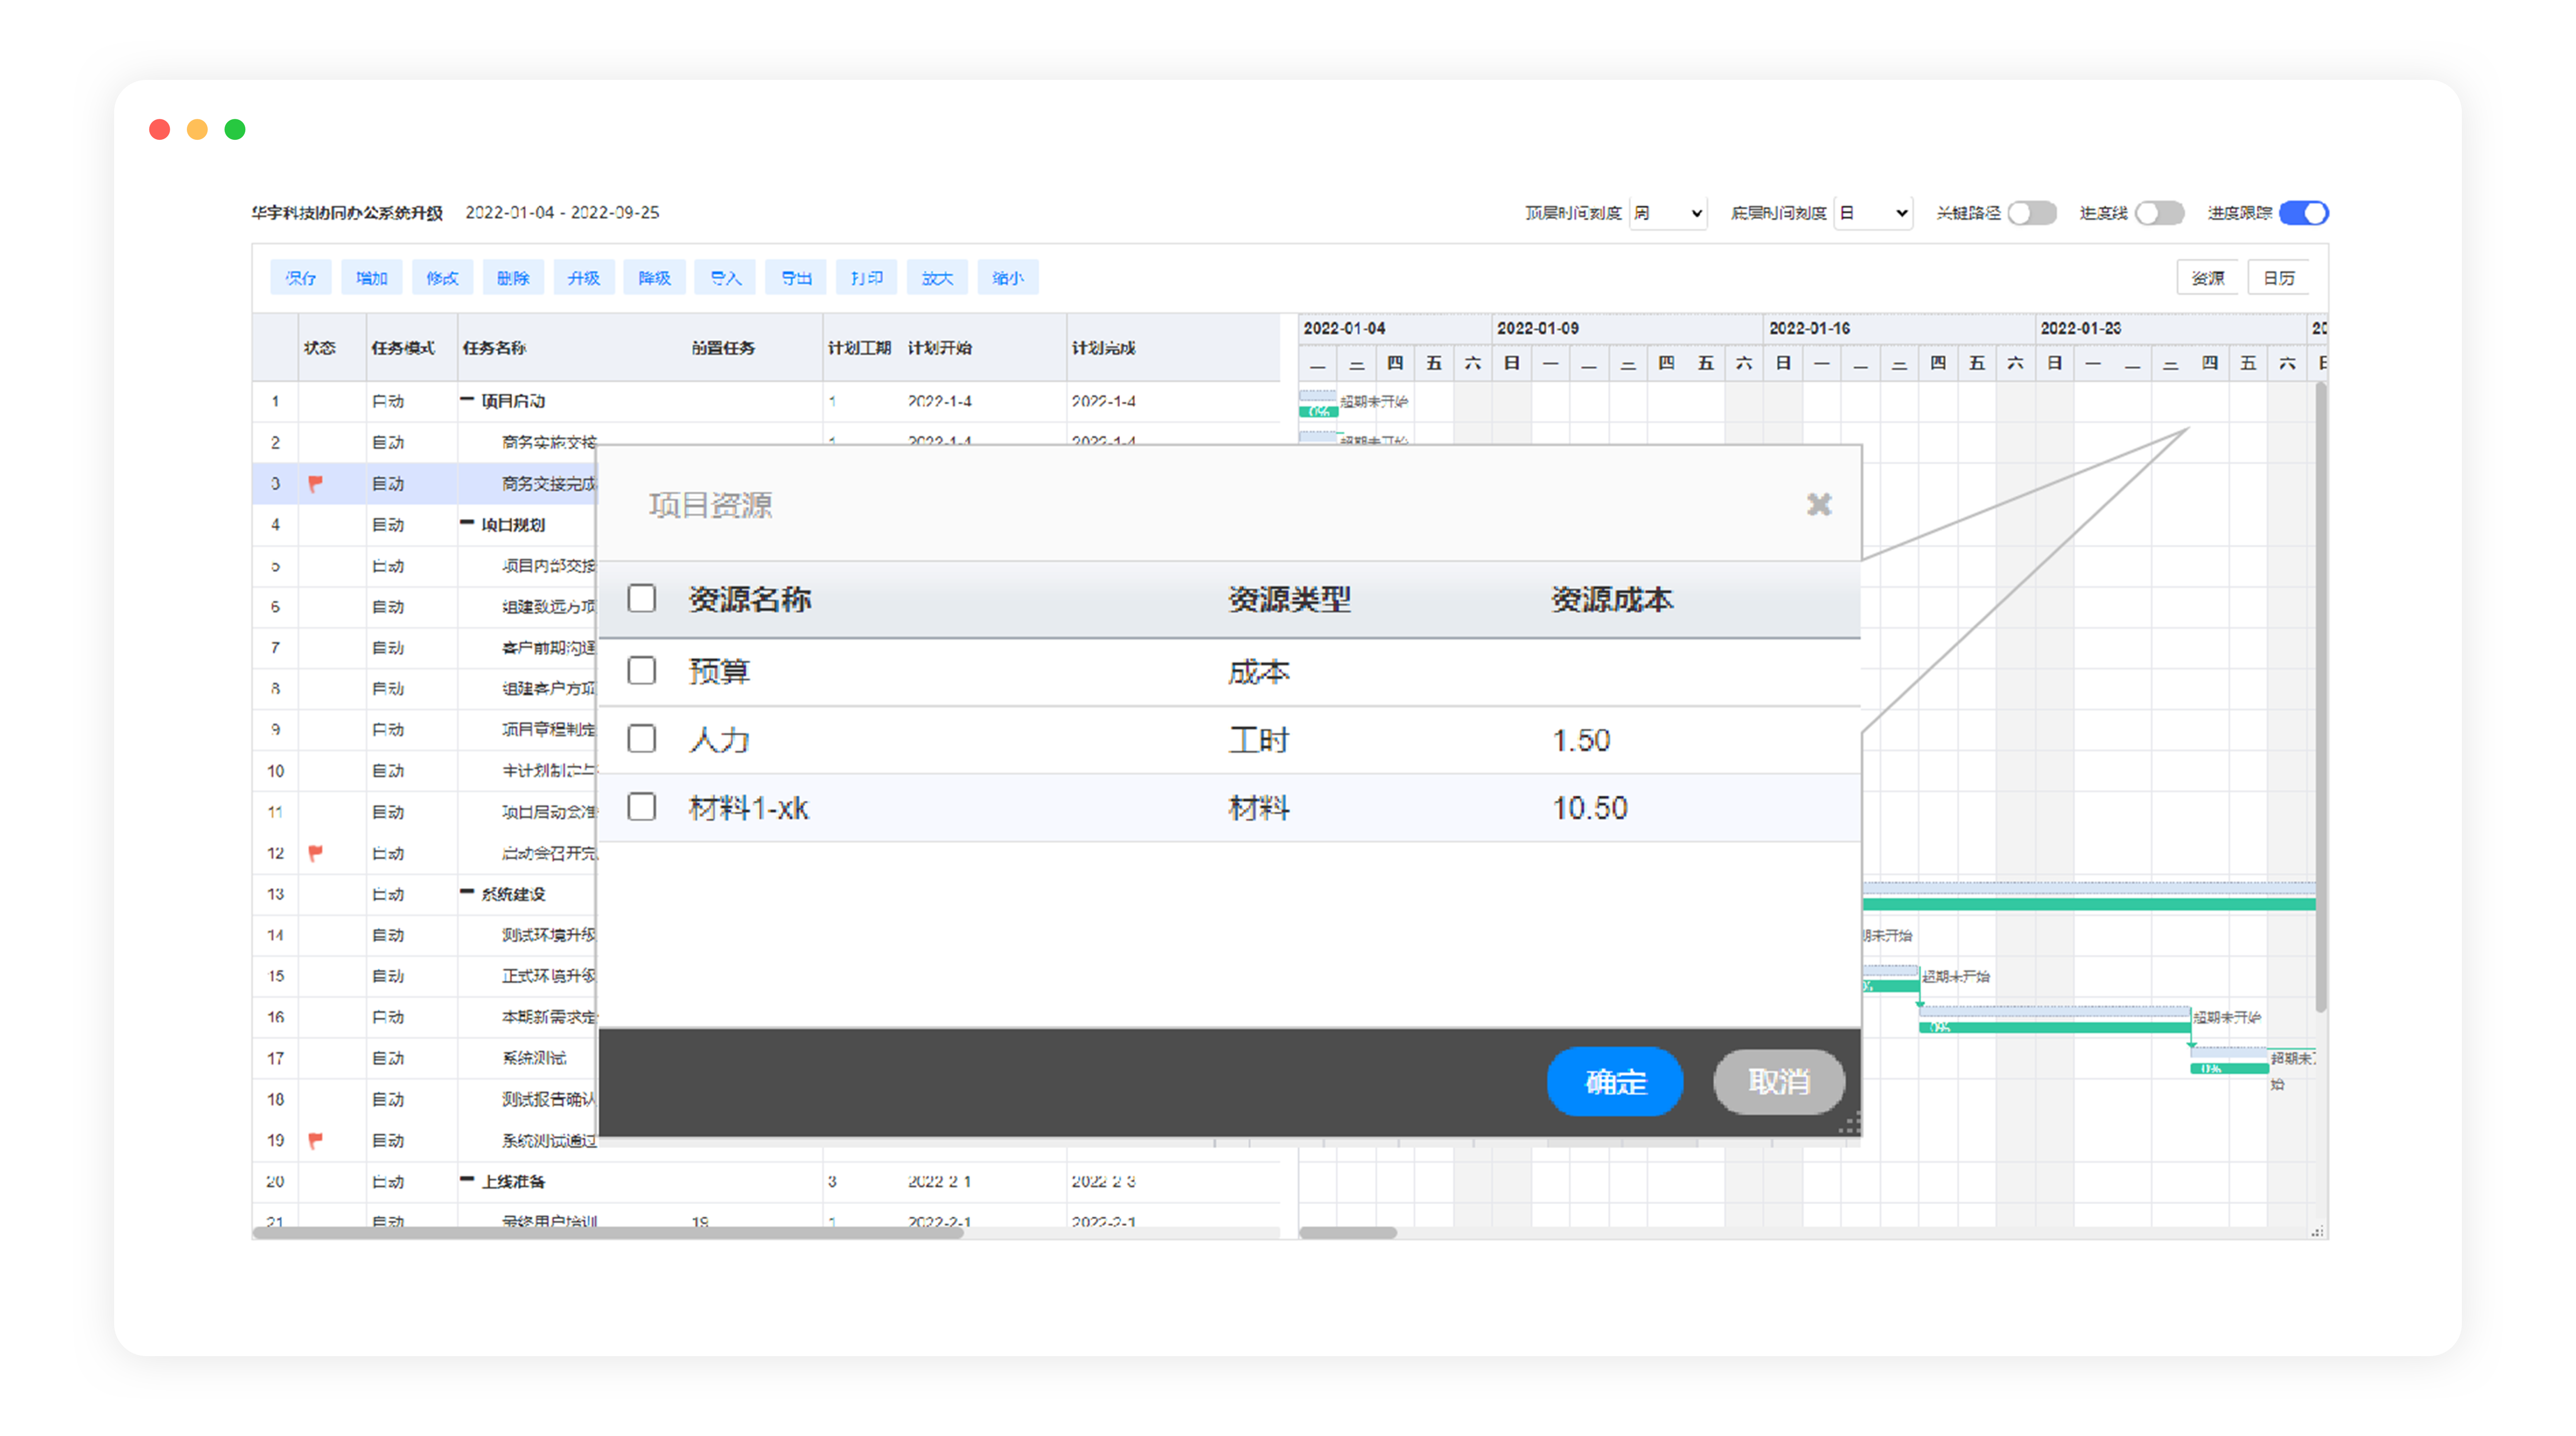This screenshot has height=1436, width=2576.
Task: Click the 工时 resource type cell
Action: click(1259, 739)
